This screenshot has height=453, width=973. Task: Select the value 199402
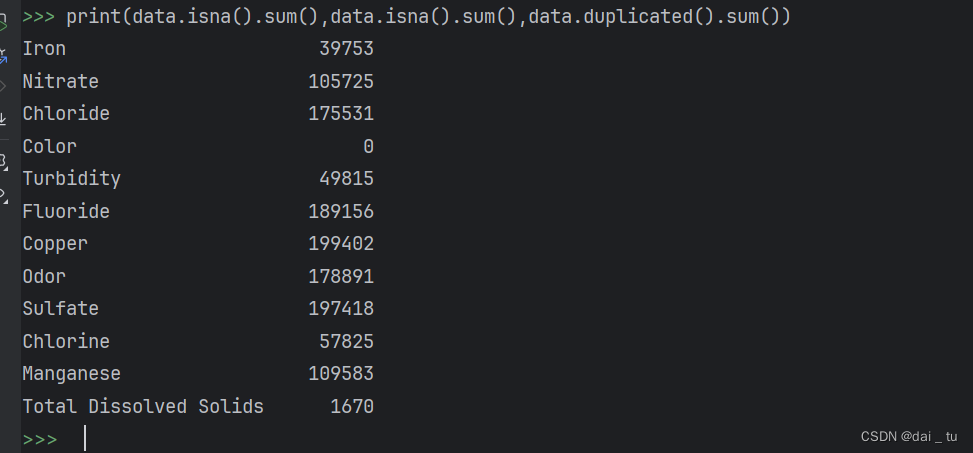tap(341, 244)
